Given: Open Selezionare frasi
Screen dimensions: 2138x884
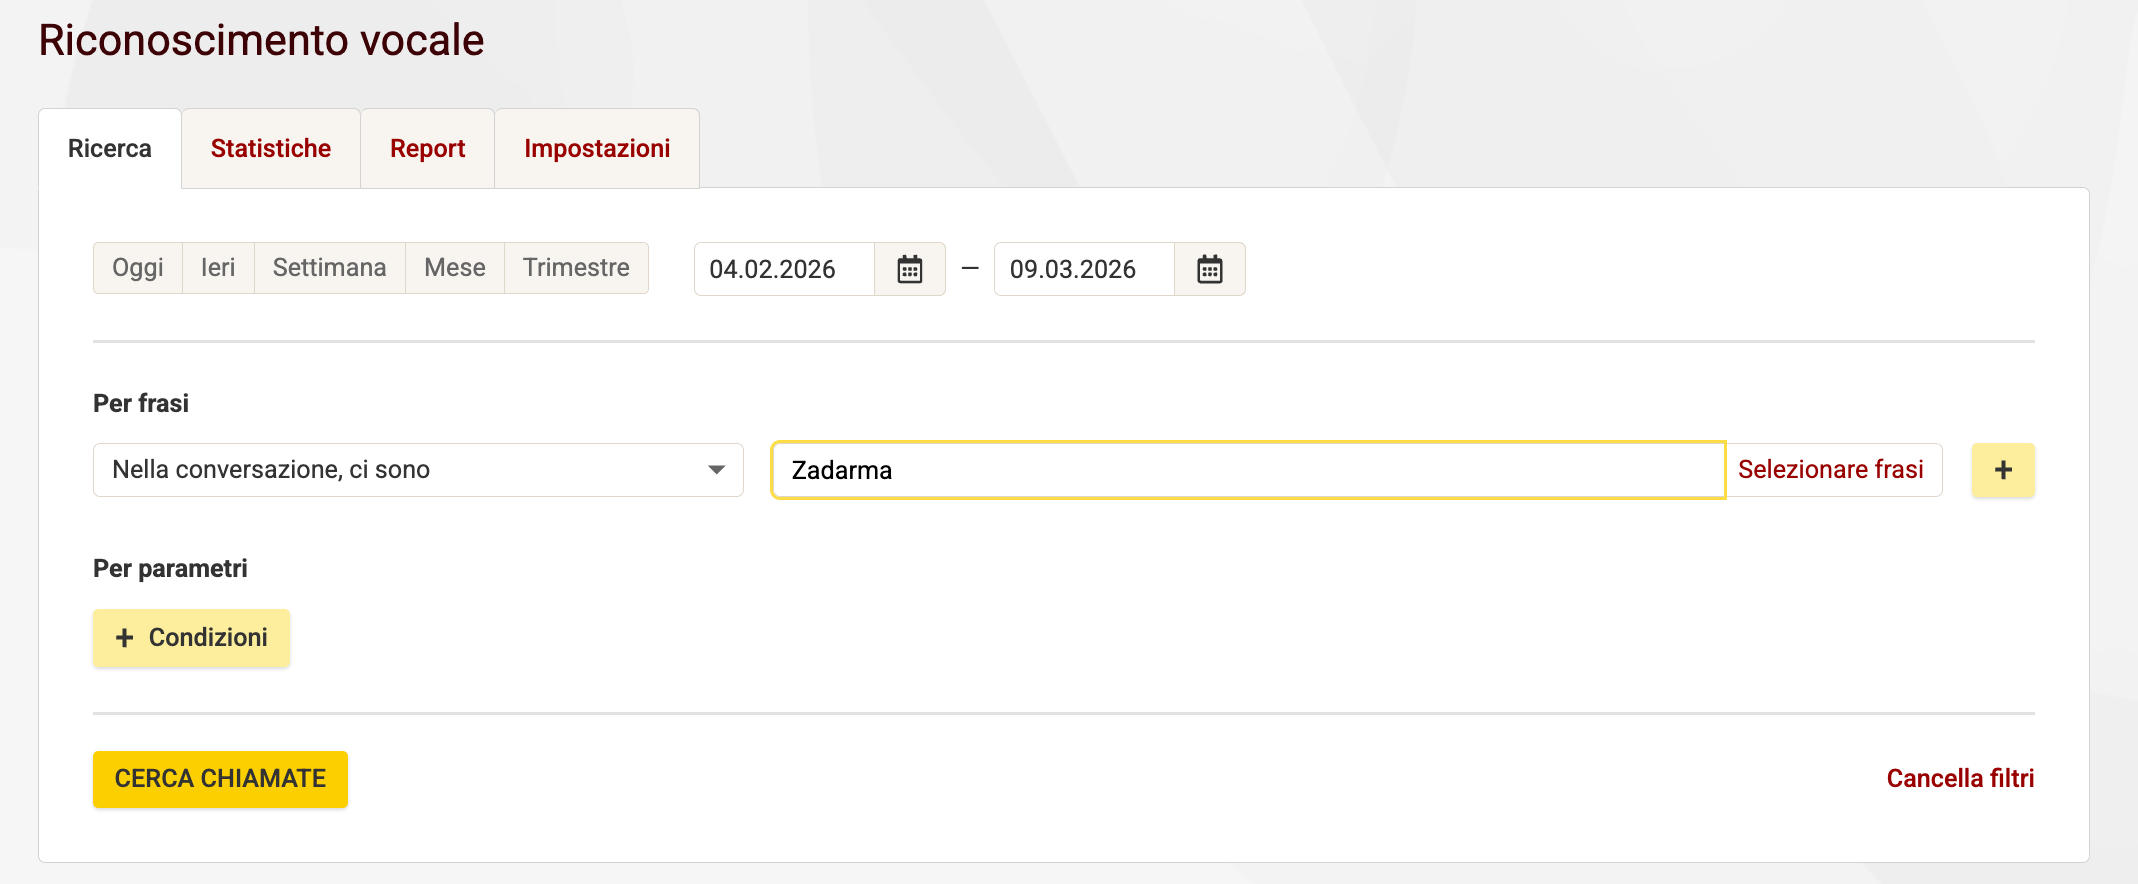Looking at the screenshot, I should pos(1833,469).
